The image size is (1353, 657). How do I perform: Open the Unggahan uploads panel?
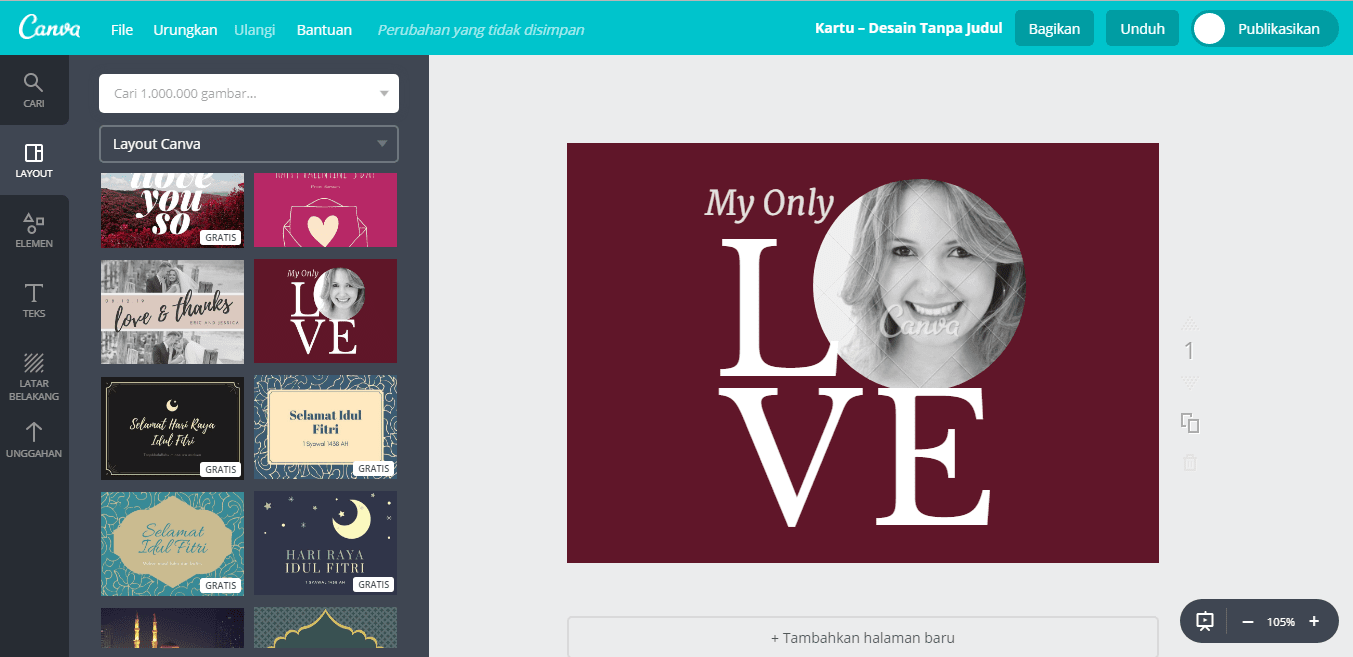pyautogui.click(x=34, y=440)
